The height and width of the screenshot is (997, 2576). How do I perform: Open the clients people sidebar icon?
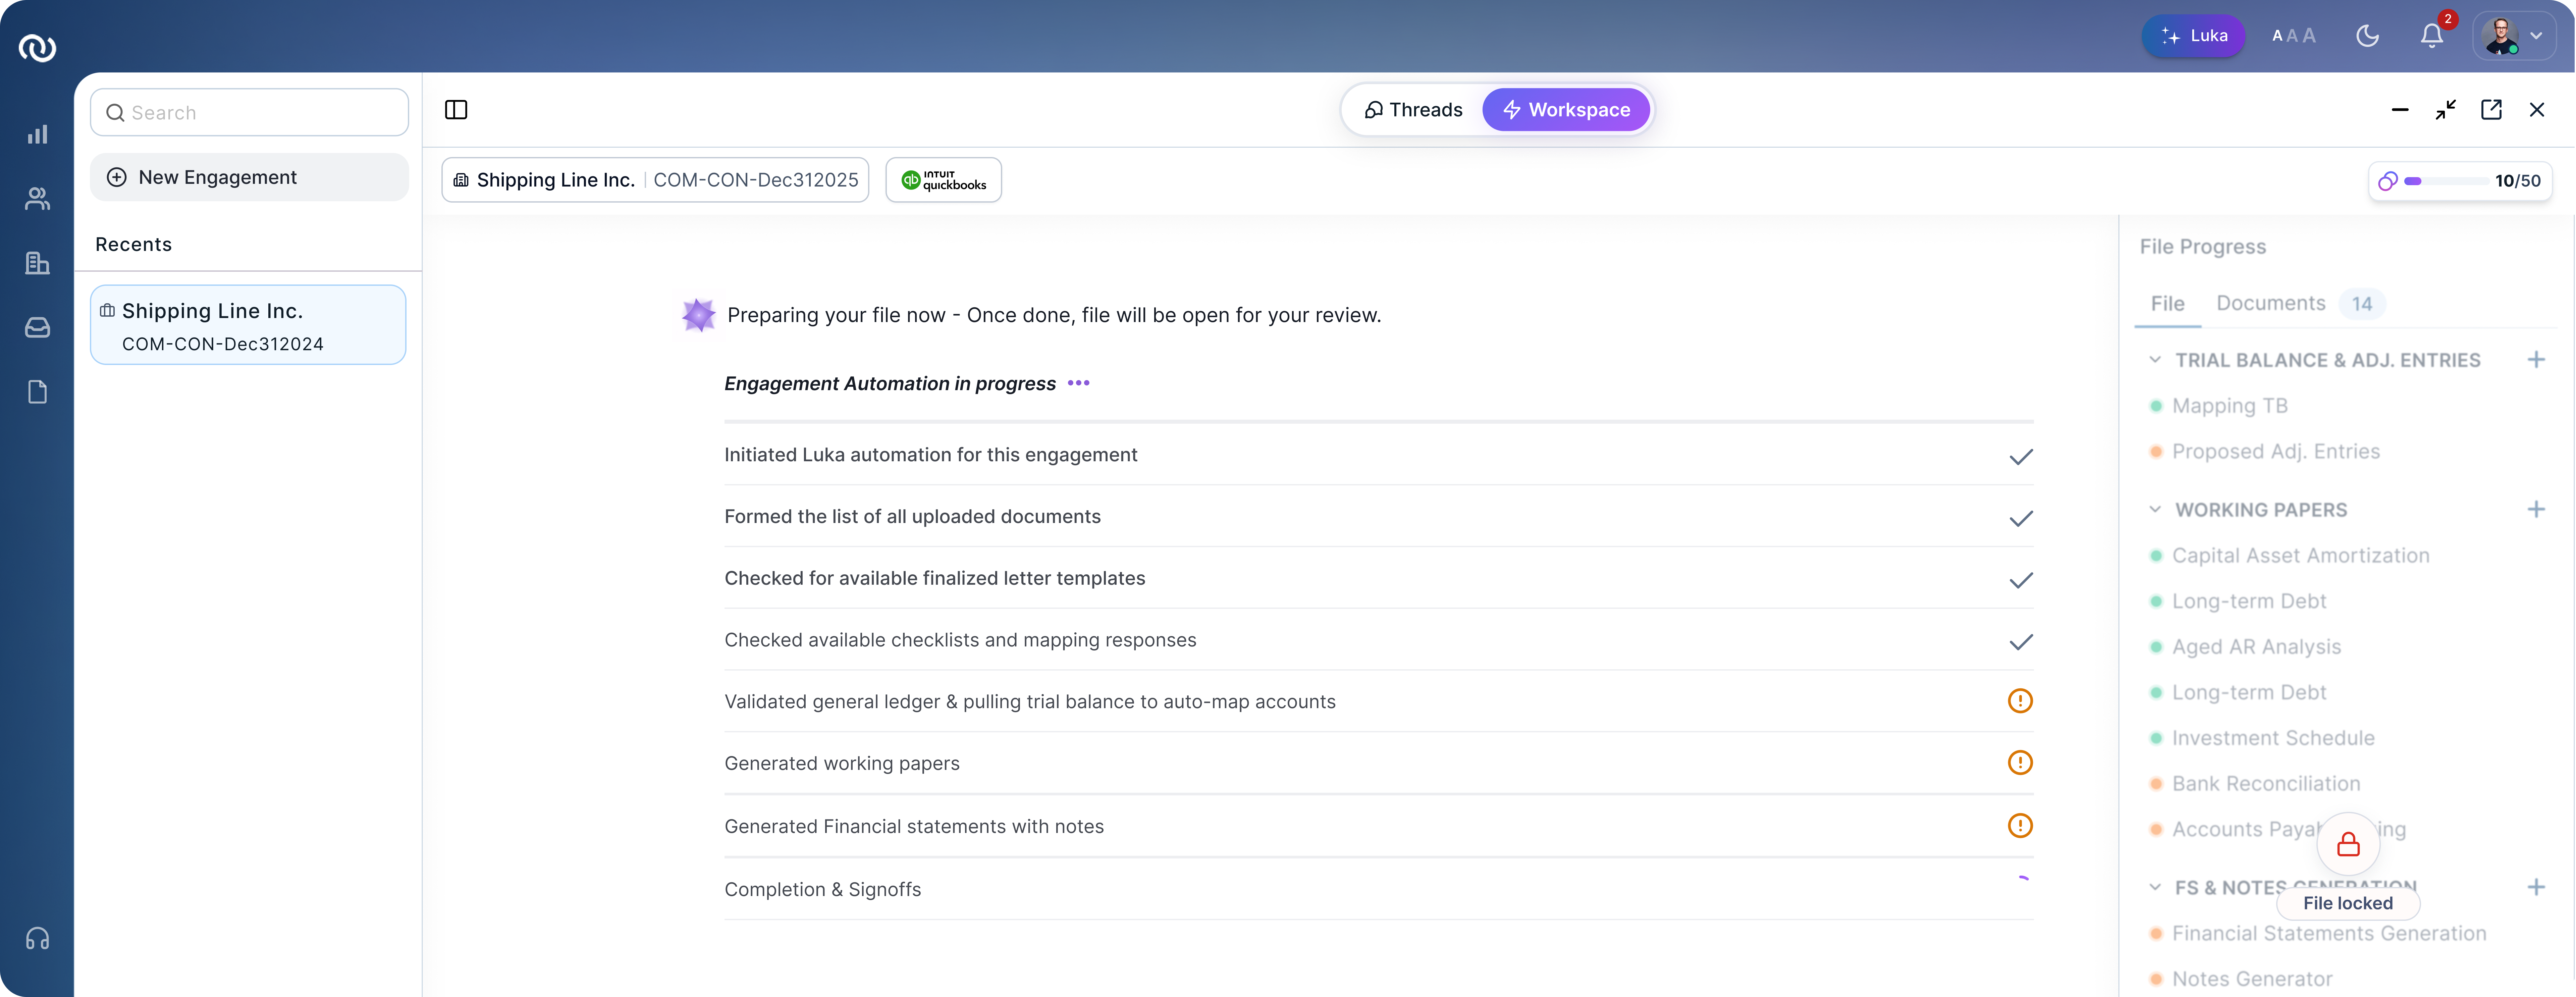(x=37, y=199)
